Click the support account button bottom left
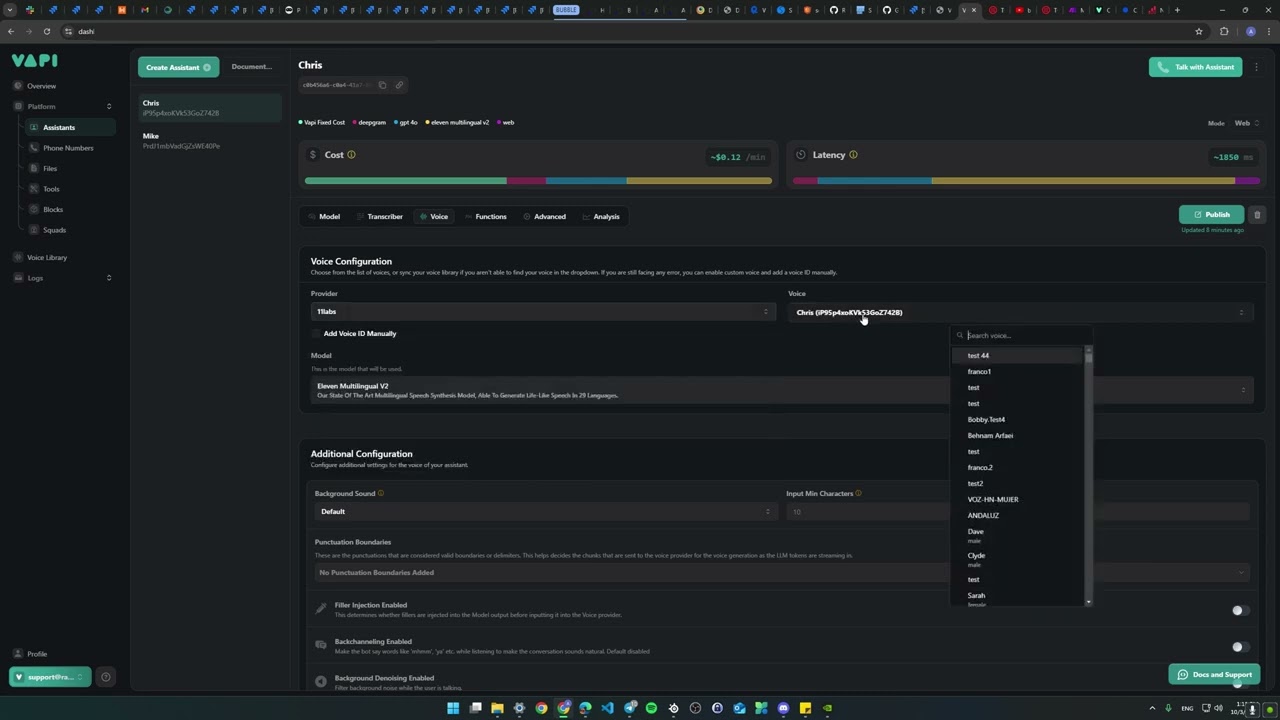Image resolution: width=1280 pixels, height=720 pixels. click(51, 677)
